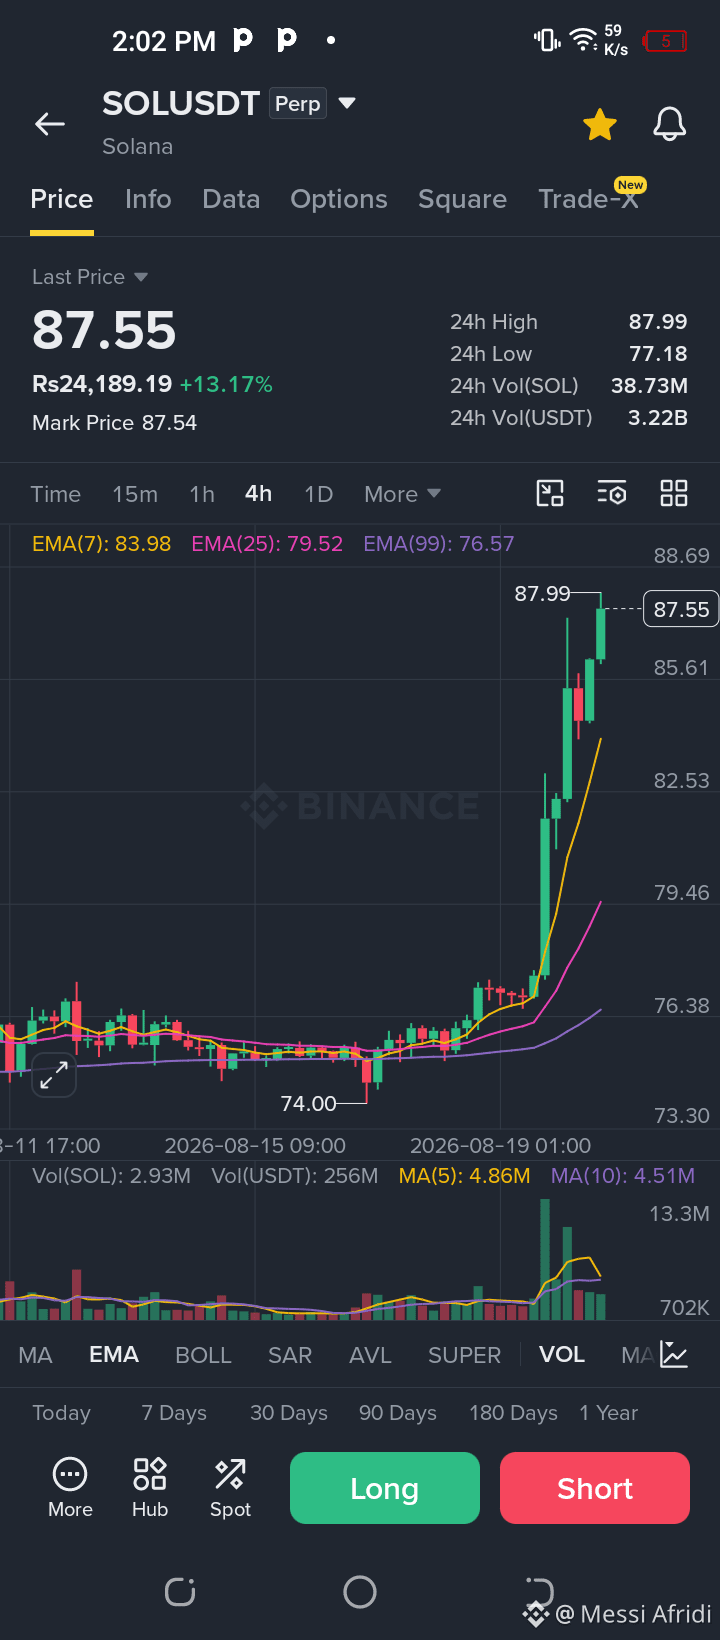Screen dimensions: 720x1640
Task: Tap the red Short button
Action: tap(595, 1488)
